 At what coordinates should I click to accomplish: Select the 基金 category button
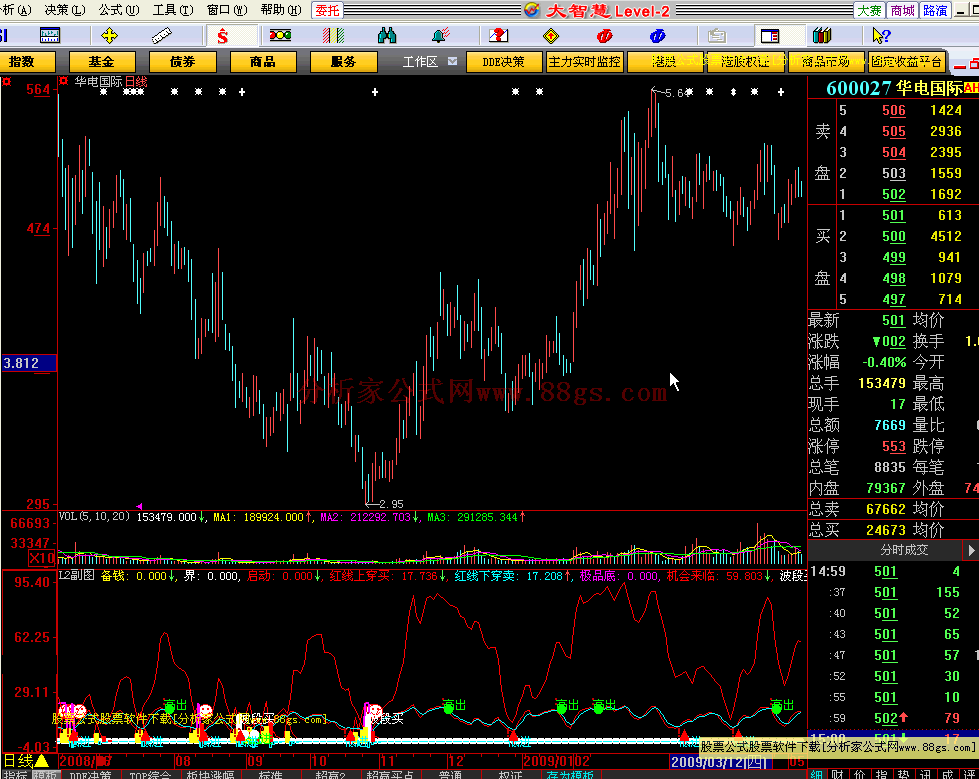[x=102, y=62]
